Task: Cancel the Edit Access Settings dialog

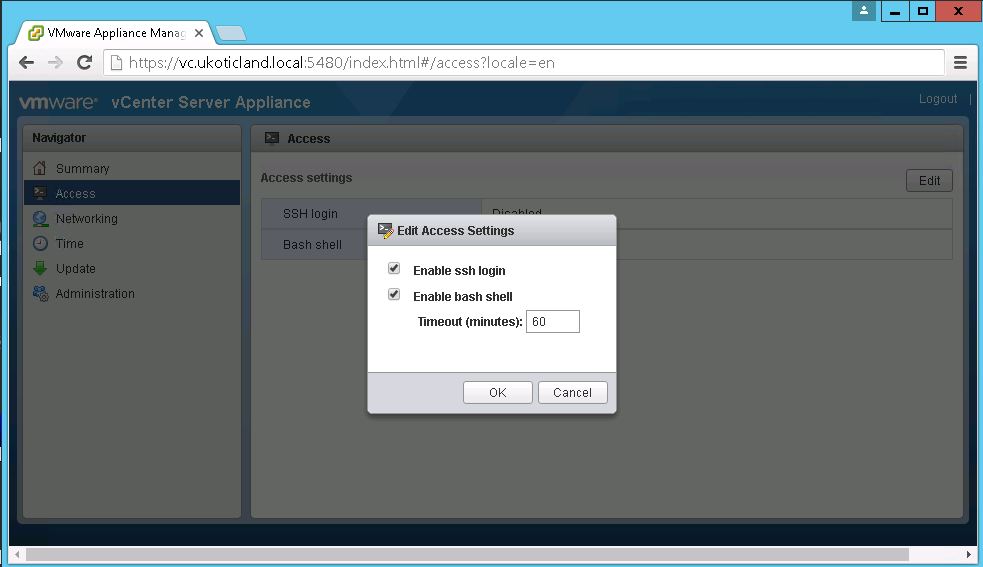Action: point(572,393)
